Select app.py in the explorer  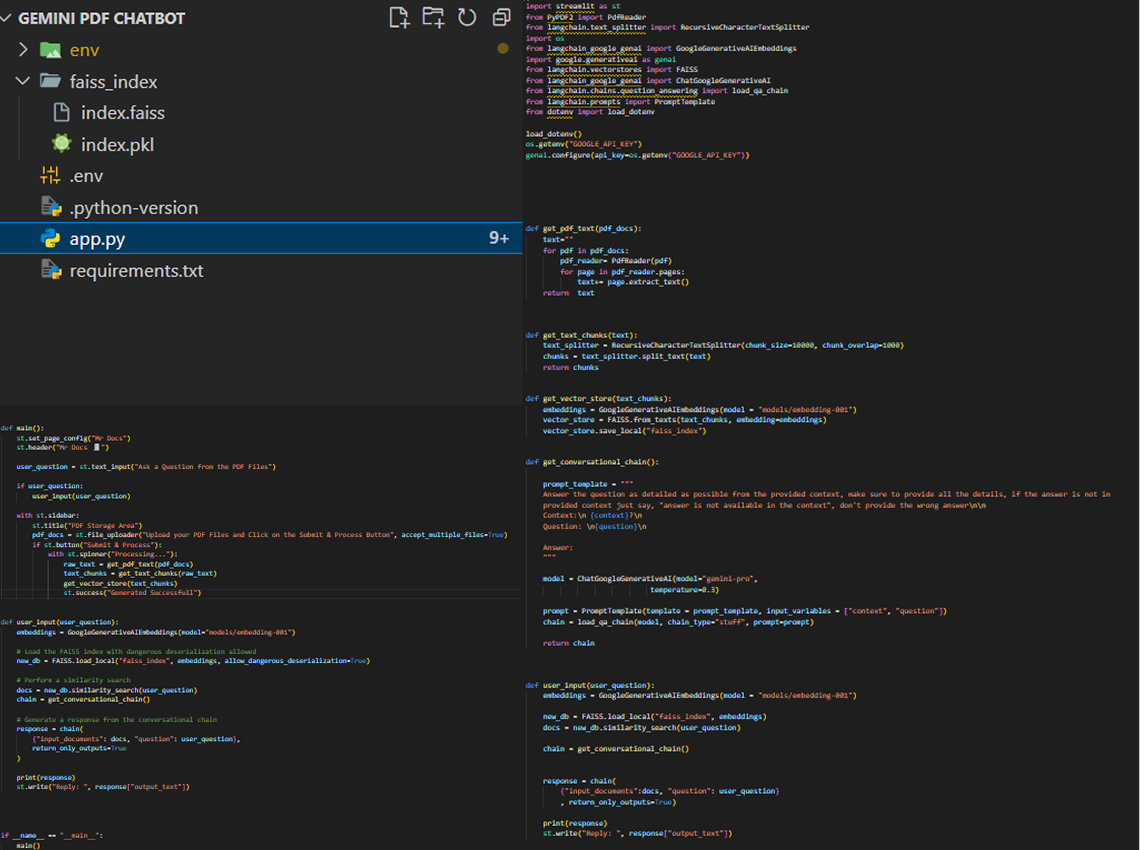click(x=261, y=238)
